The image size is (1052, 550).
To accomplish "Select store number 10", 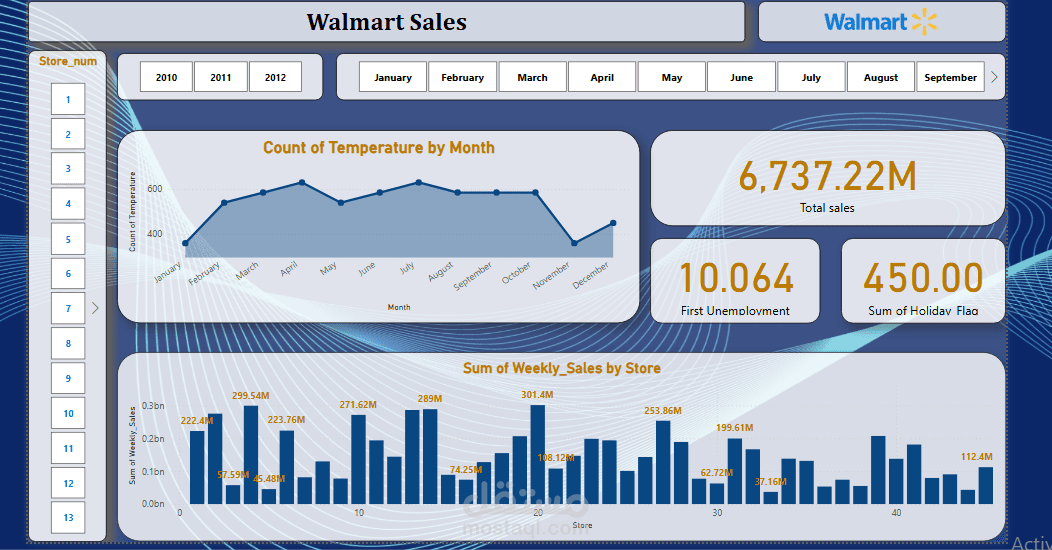I will point(68,413).
